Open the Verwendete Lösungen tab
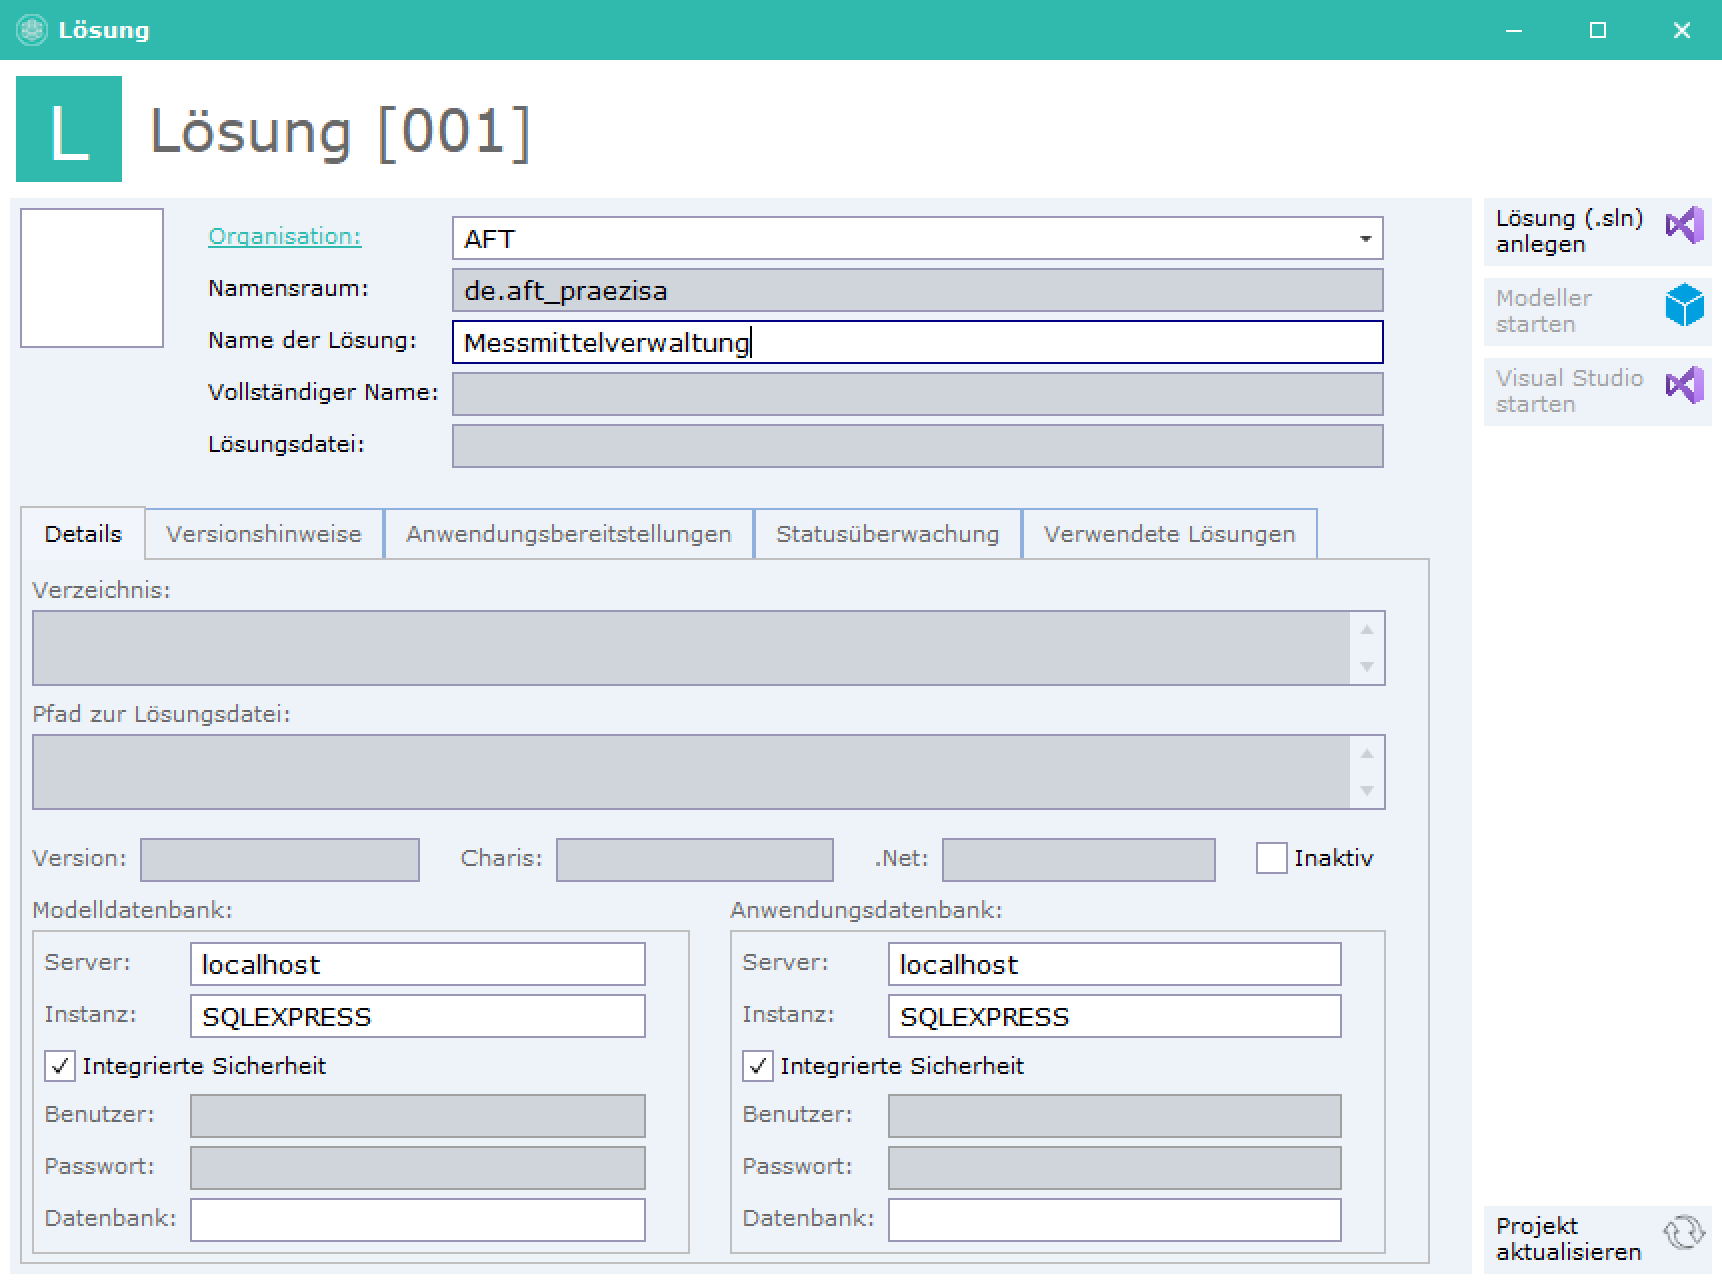The width and height of the screenshot is (1722, 1284). pyautogui.click(x=1170, y=534)
